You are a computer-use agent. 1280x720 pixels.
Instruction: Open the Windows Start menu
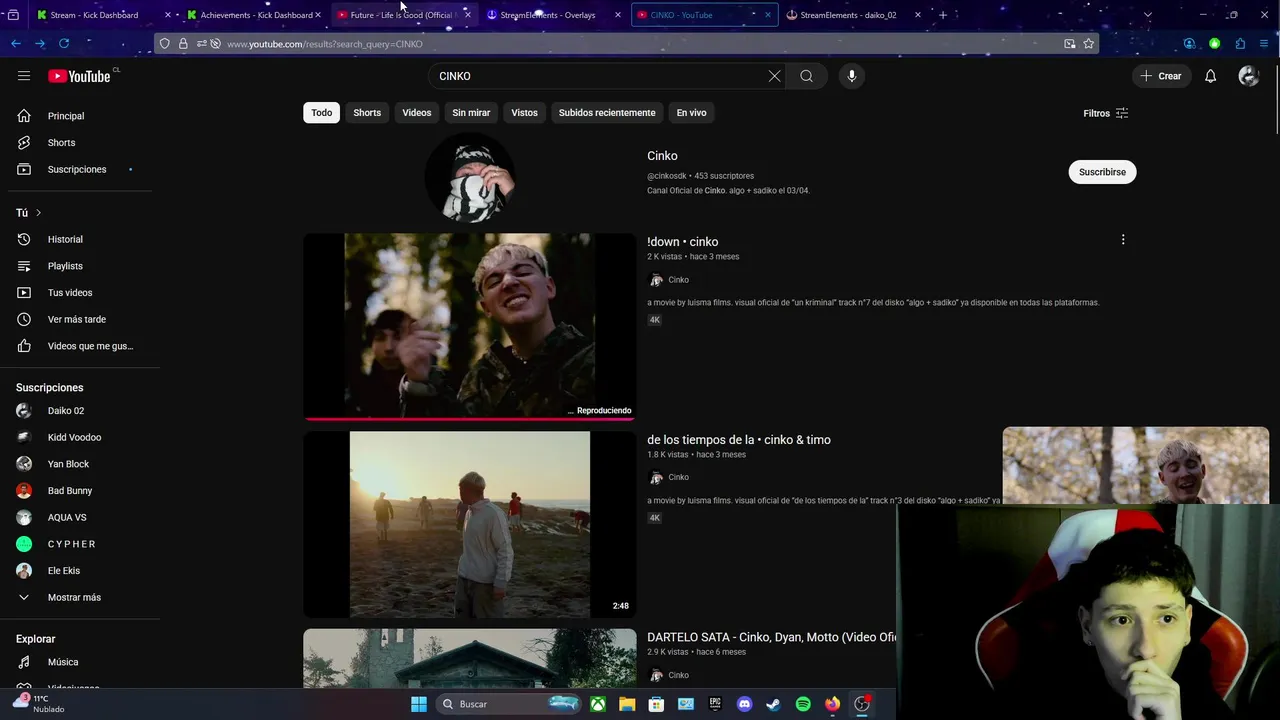pyautogui.click(x=419, y=704)
